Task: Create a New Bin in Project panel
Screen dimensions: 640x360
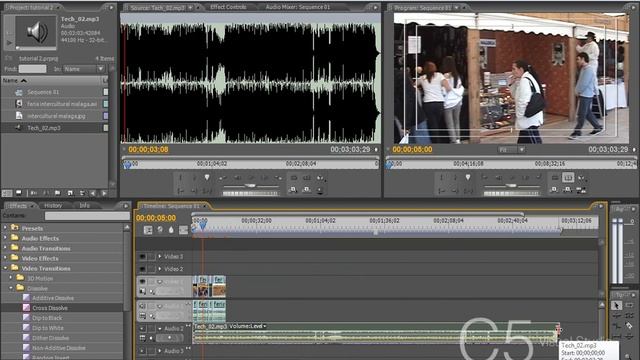Action: coord(58,193)
